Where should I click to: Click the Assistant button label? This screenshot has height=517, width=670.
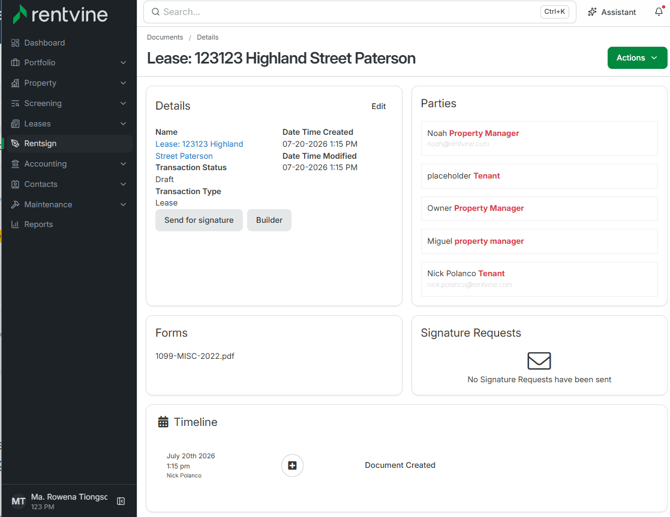(618, 12)
